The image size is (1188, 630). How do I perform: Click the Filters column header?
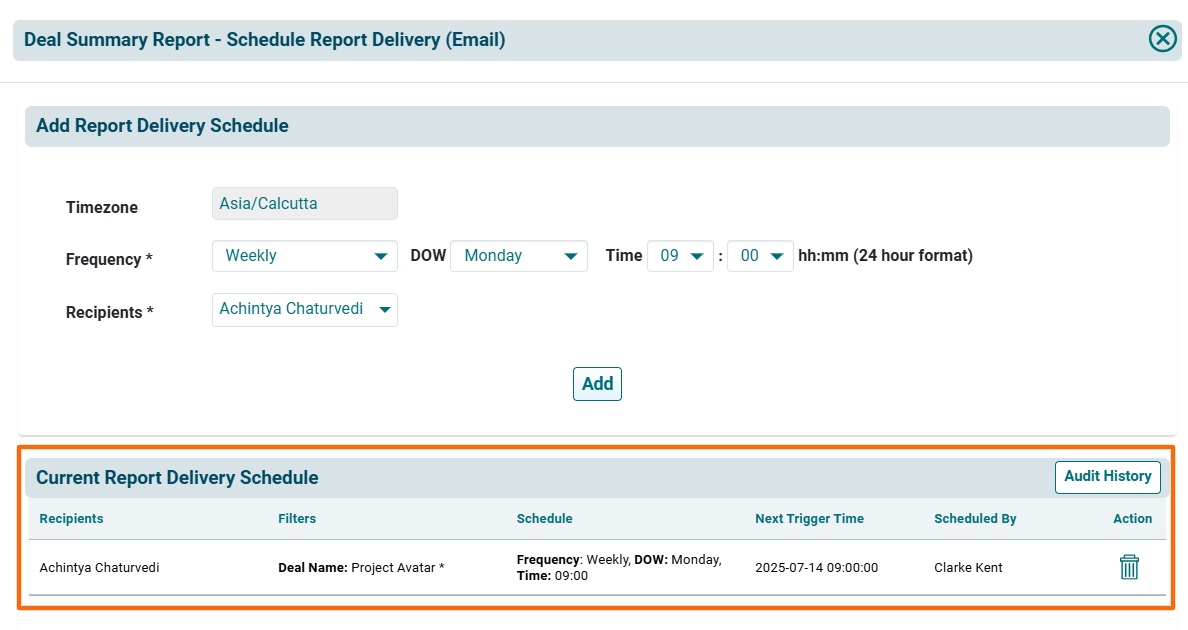pos(297,519)
